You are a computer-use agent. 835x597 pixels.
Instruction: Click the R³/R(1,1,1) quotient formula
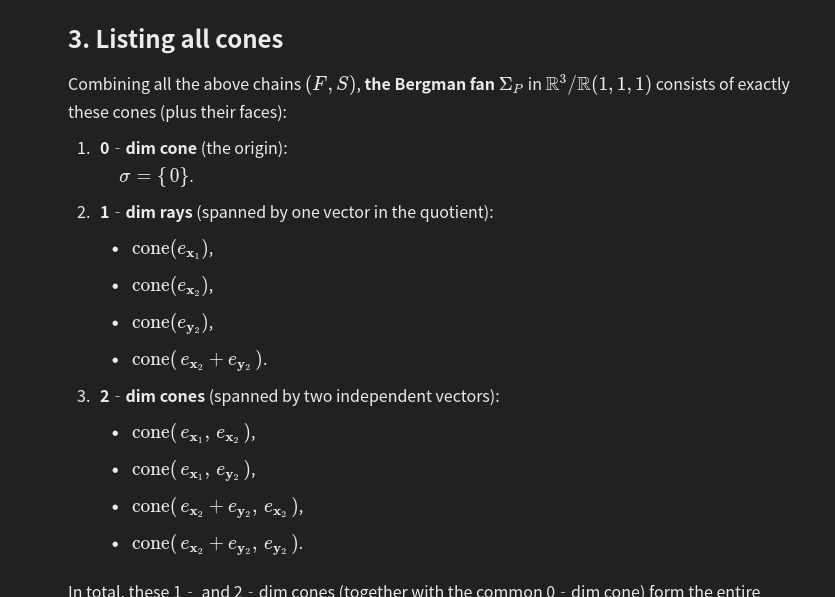(x=598, y=84)
